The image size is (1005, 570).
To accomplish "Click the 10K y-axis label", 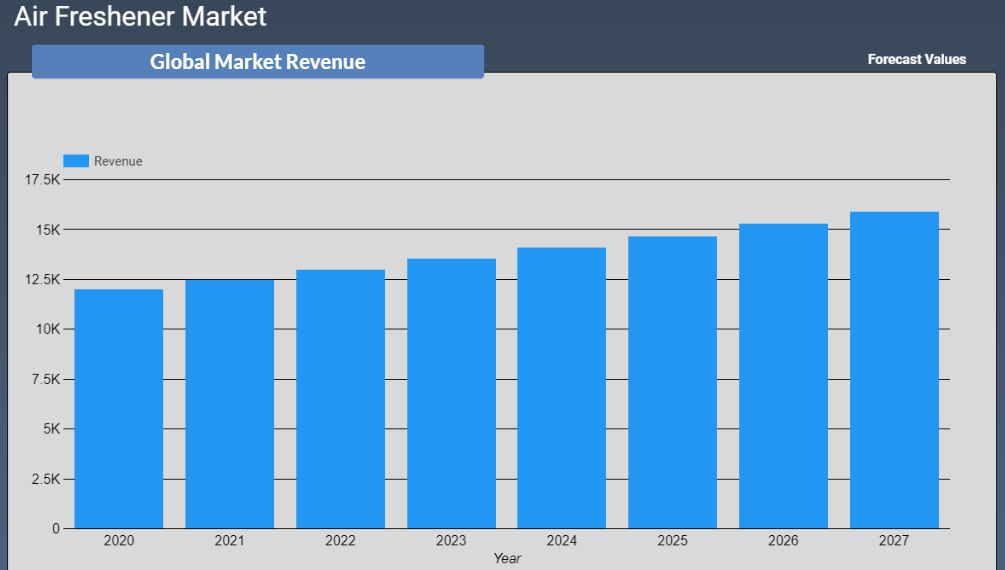I will 47,329.
